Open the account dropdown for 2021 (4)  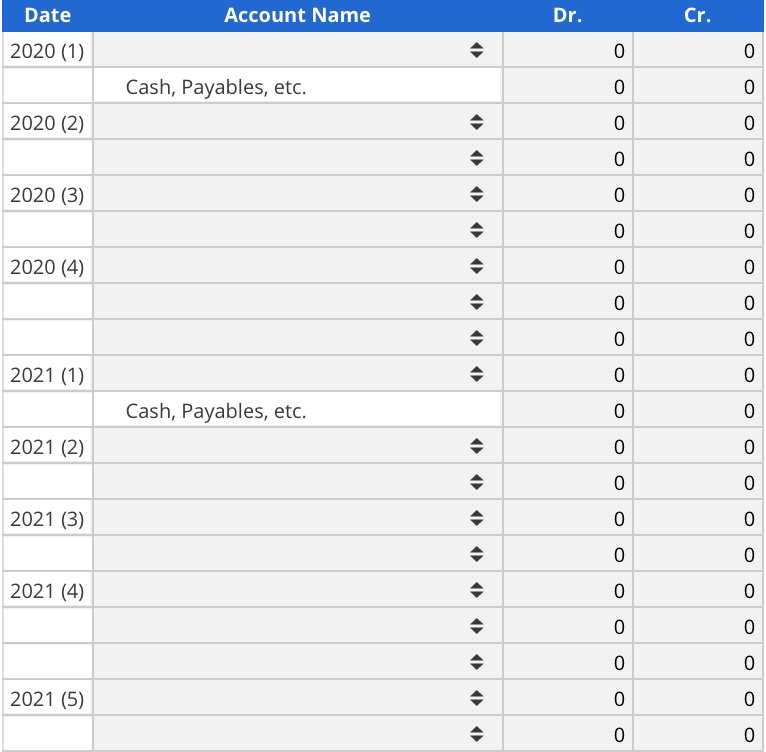coord(298,590)
